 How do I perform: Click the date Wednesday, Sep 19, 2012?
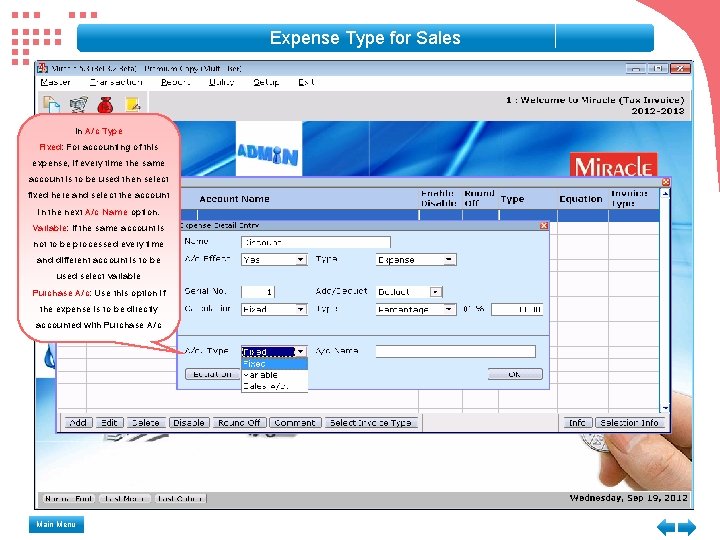click(629, 498)
